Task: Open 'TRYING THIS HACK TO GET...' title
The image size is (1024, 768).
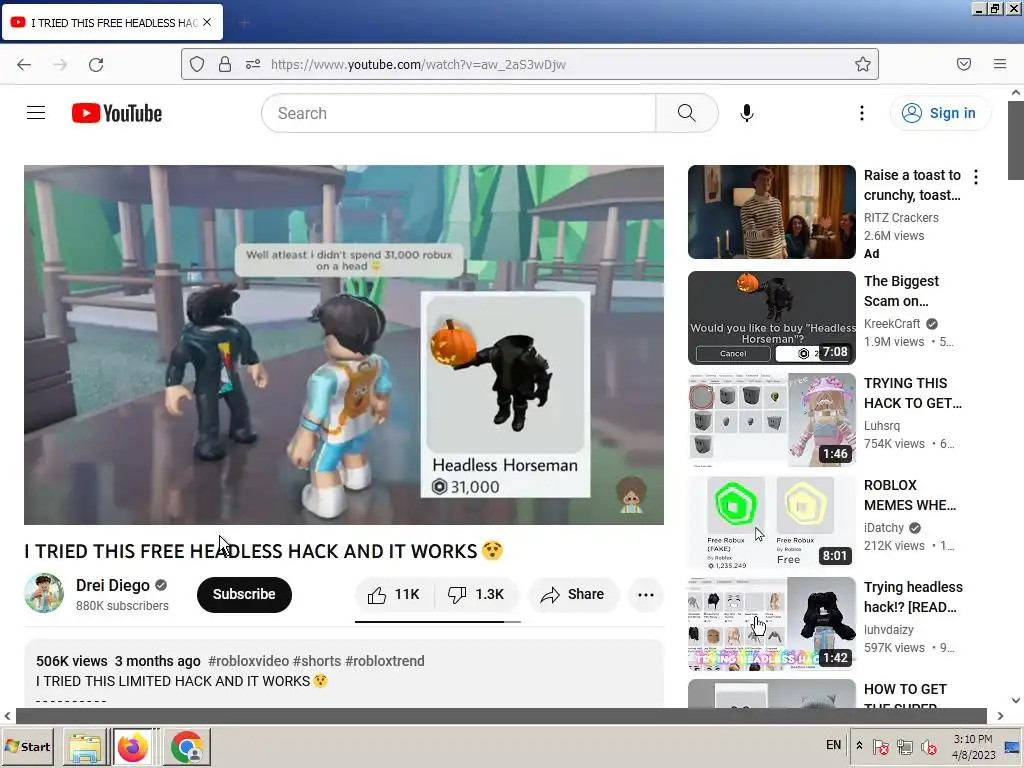Action: tap(913, 393)
